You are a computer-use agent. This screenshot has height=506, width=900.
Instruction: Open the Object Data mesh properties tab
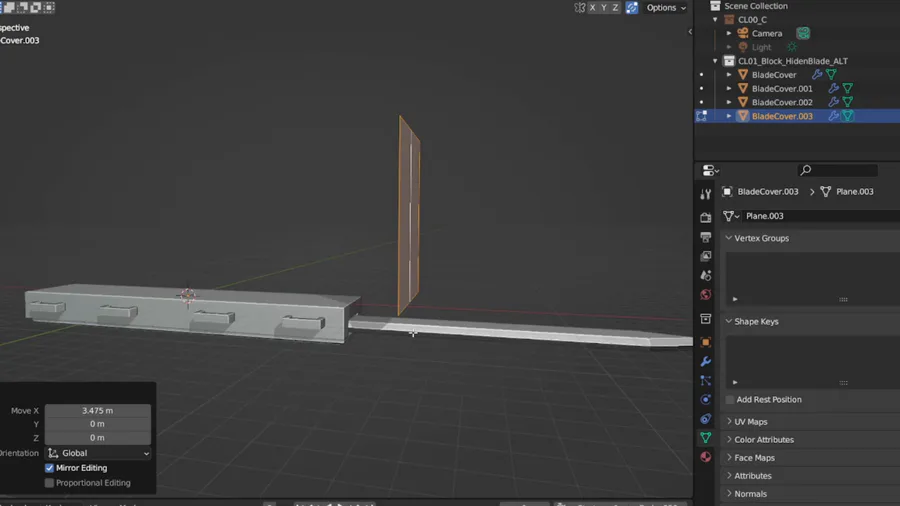[x=705, y=438]
